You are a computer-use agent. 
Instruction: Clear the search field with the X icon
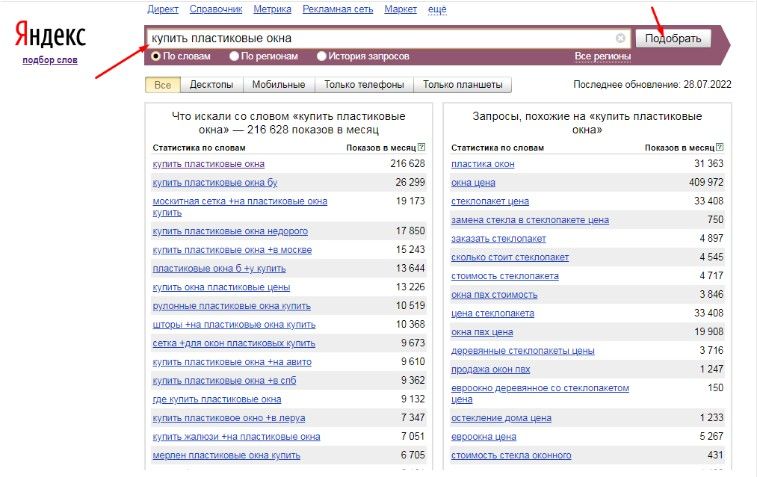pos(620,38)
